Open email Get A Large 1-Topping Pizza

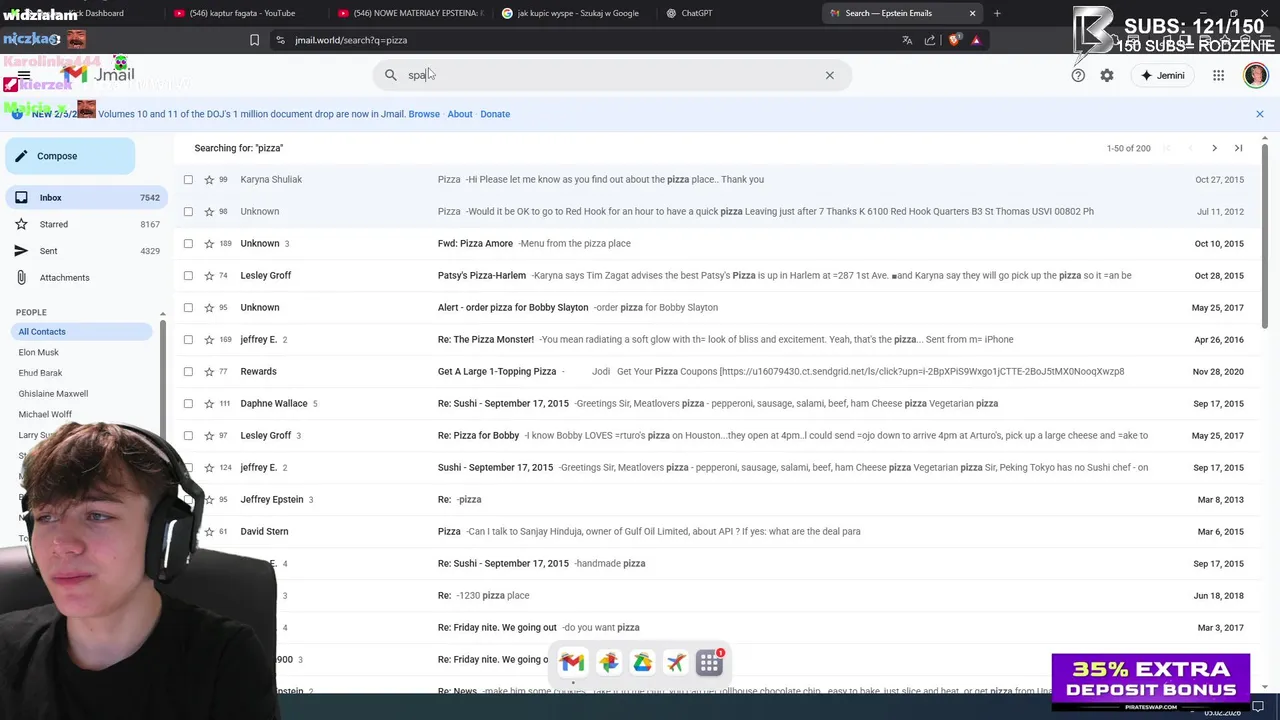[716, 372]
